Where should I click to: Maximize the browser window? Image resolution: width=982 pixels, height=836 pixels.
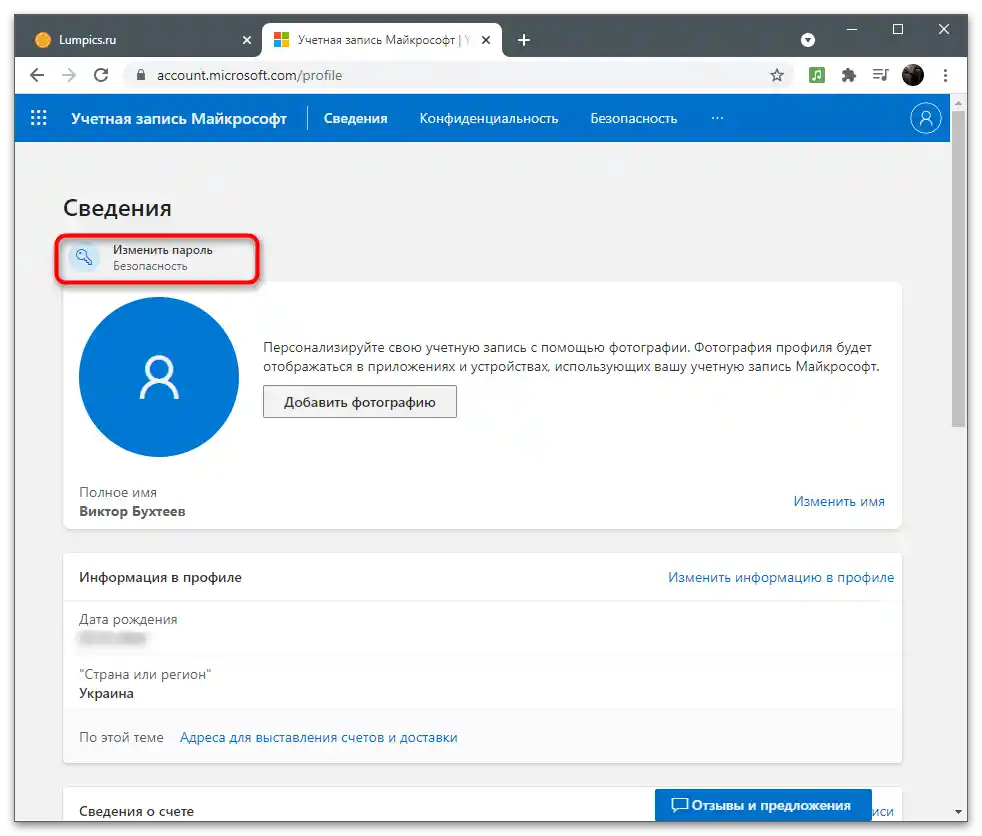point(897,29)
